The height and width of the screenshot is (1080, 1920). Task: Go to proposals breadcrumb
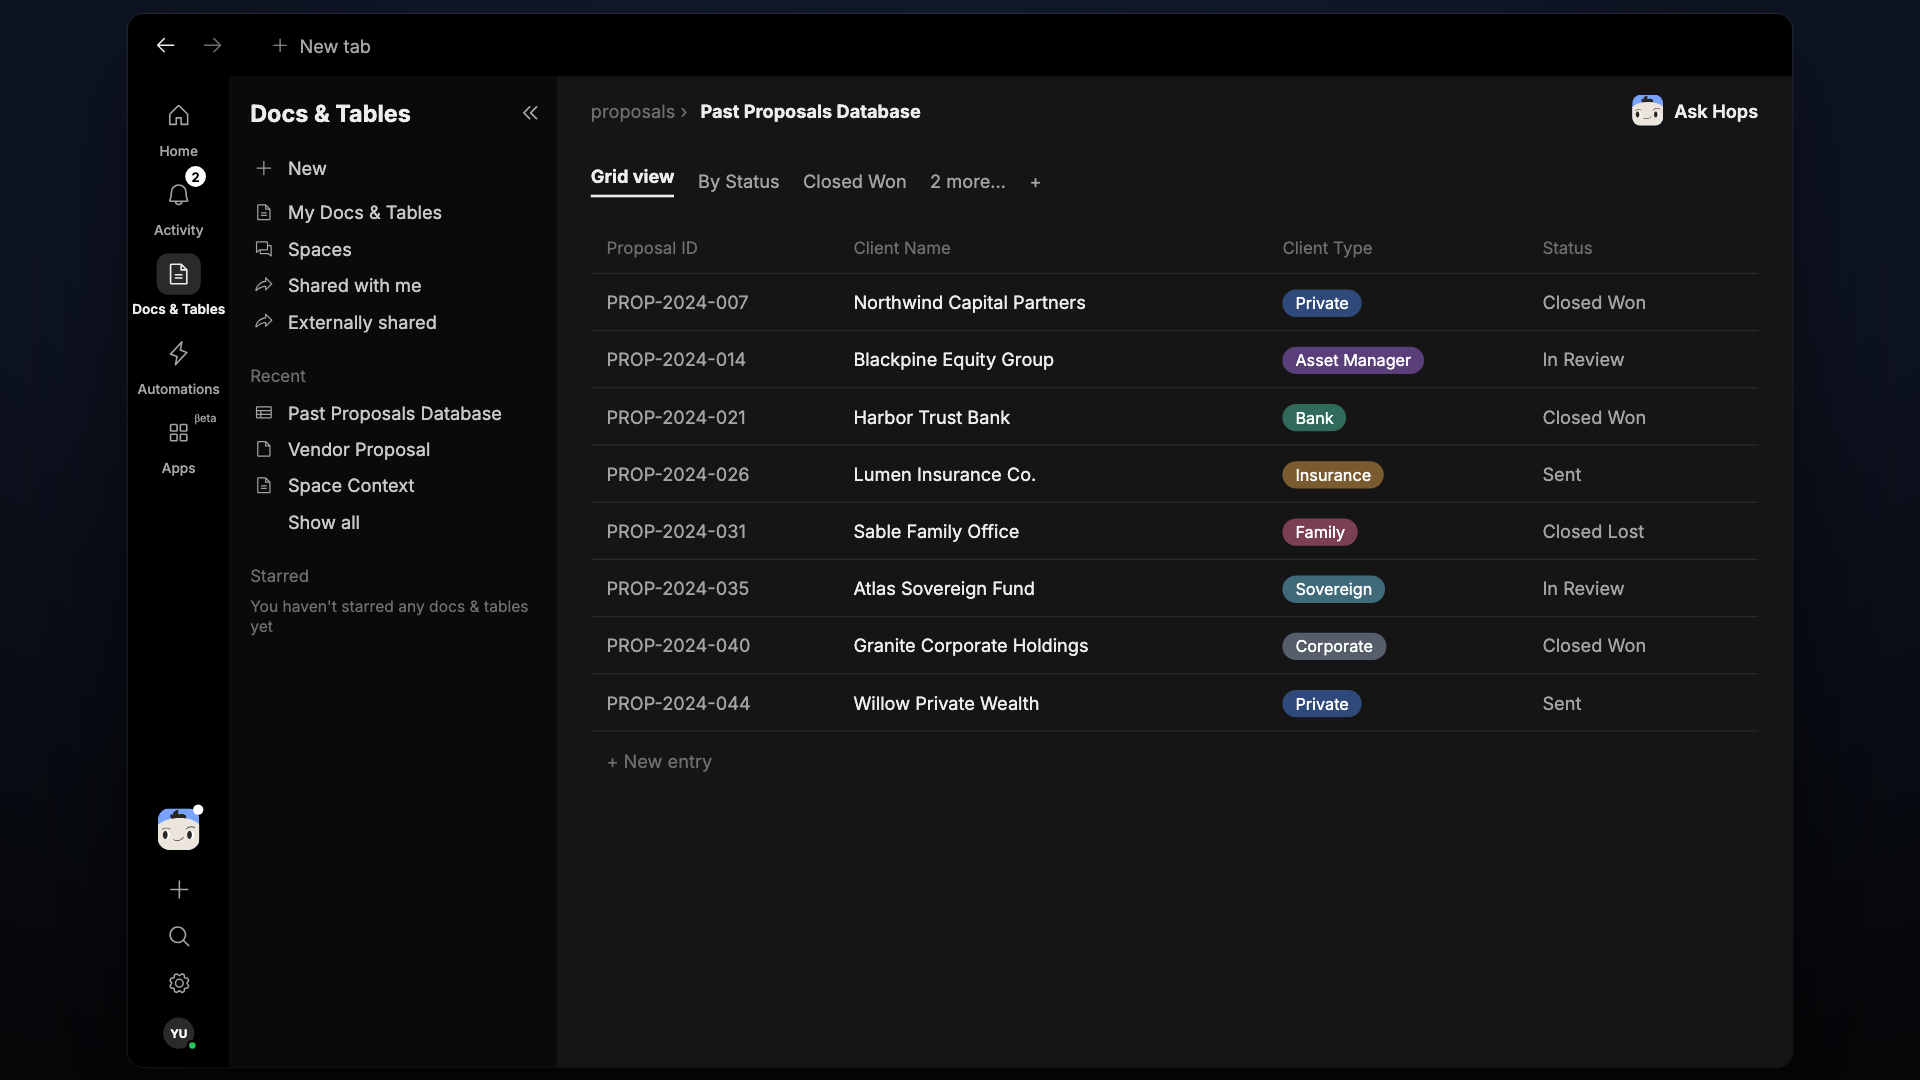click(632, 111)
